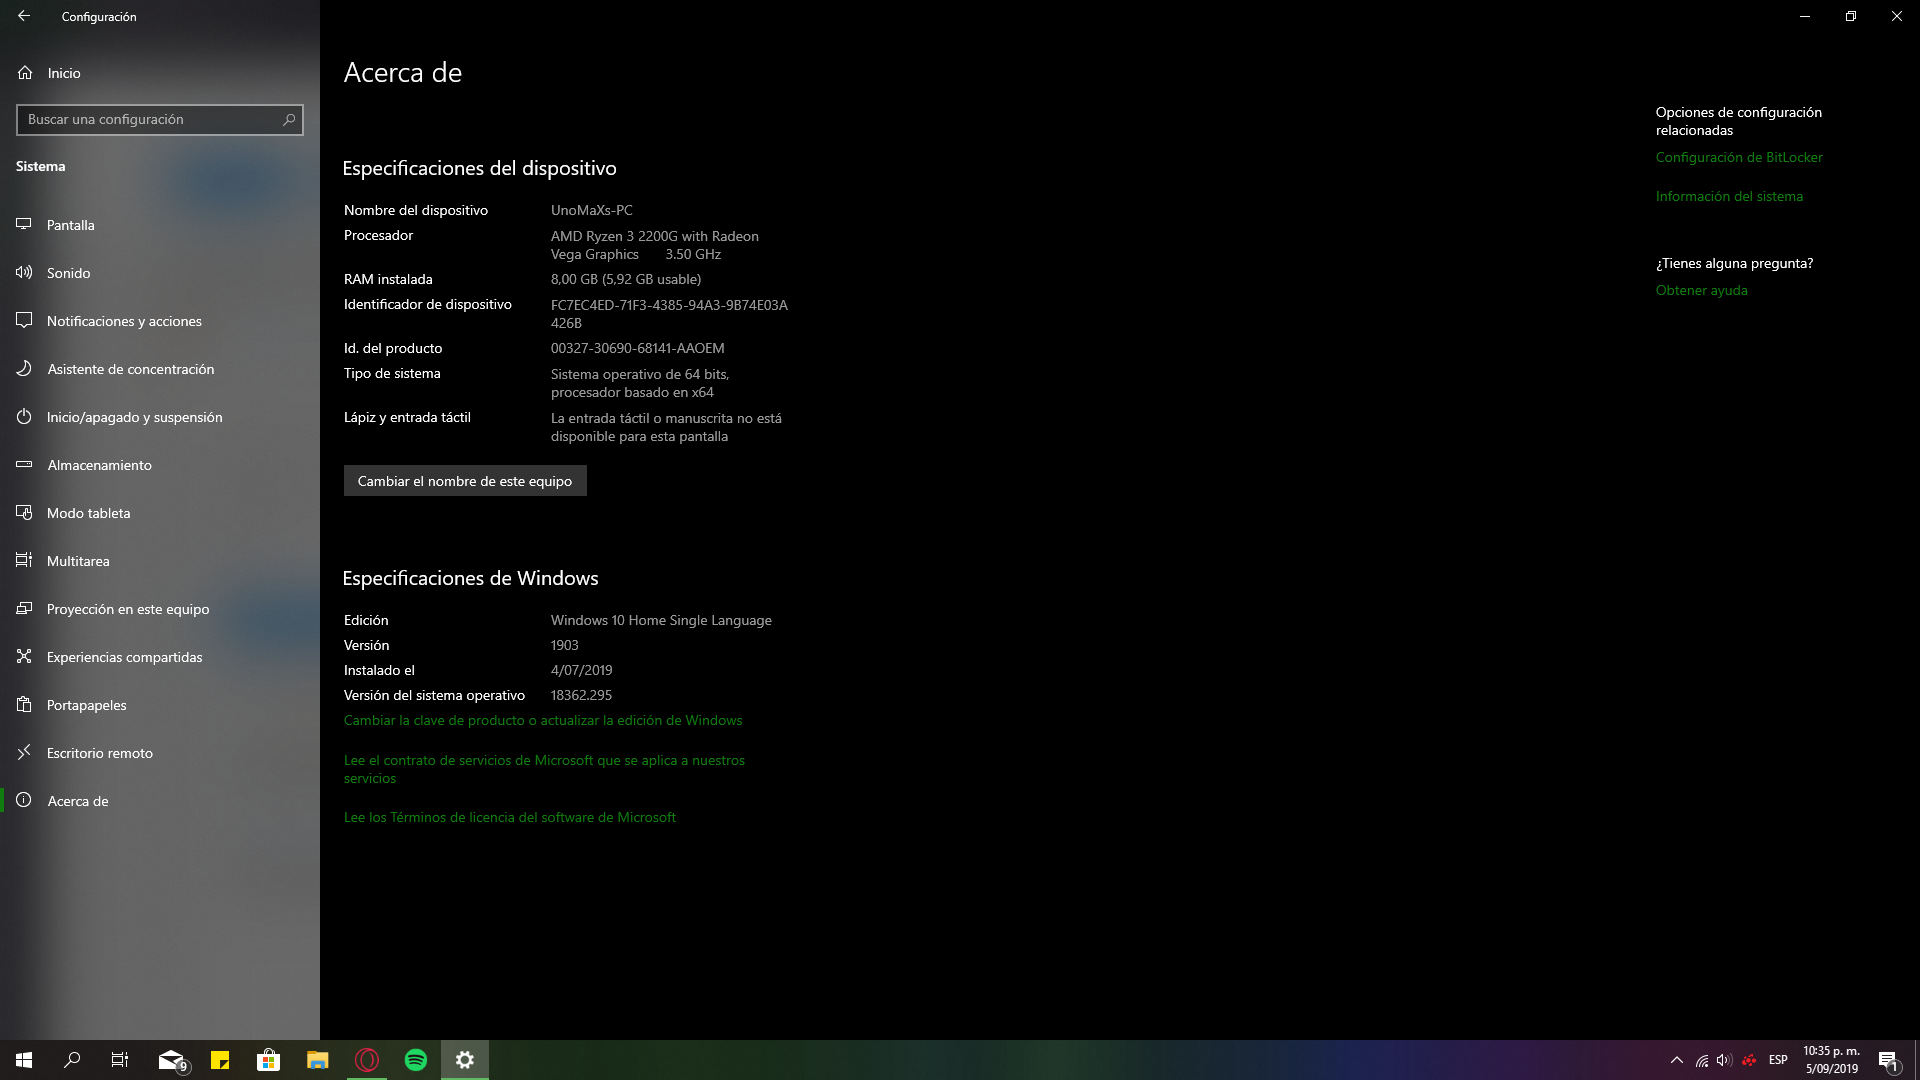Viewport: 1920px width, 1080px height.
Task: Click the back arrow in Configuración
Action: point(24,16)
